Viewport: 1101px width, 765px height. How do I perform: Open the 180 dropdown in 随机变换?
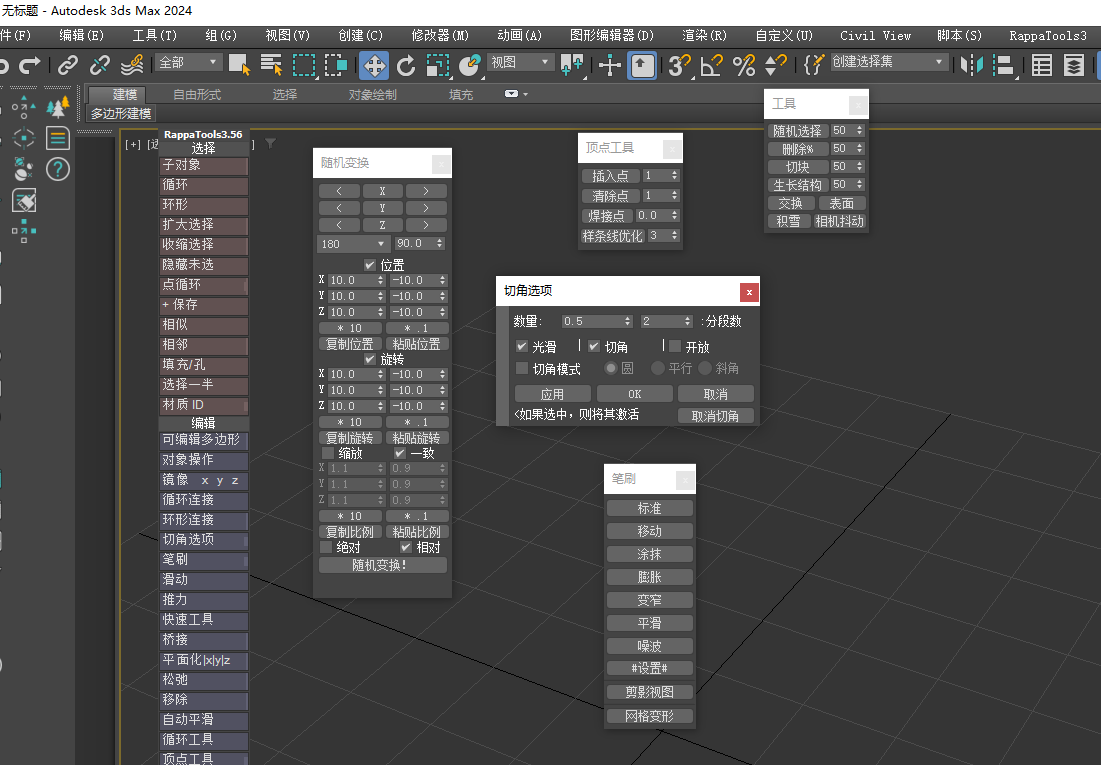click(x=353, y=244)
